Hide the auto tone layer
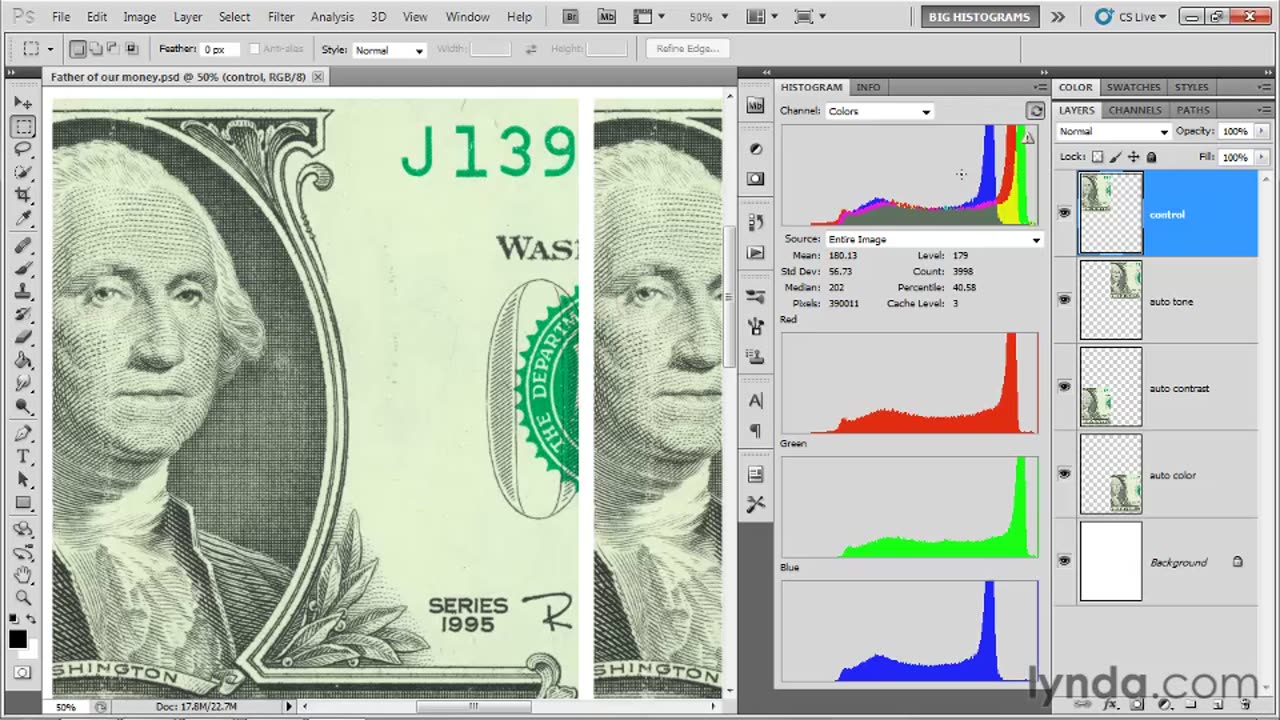Viewport: 1280px width, 720px height. click(x=1064, y=300)
